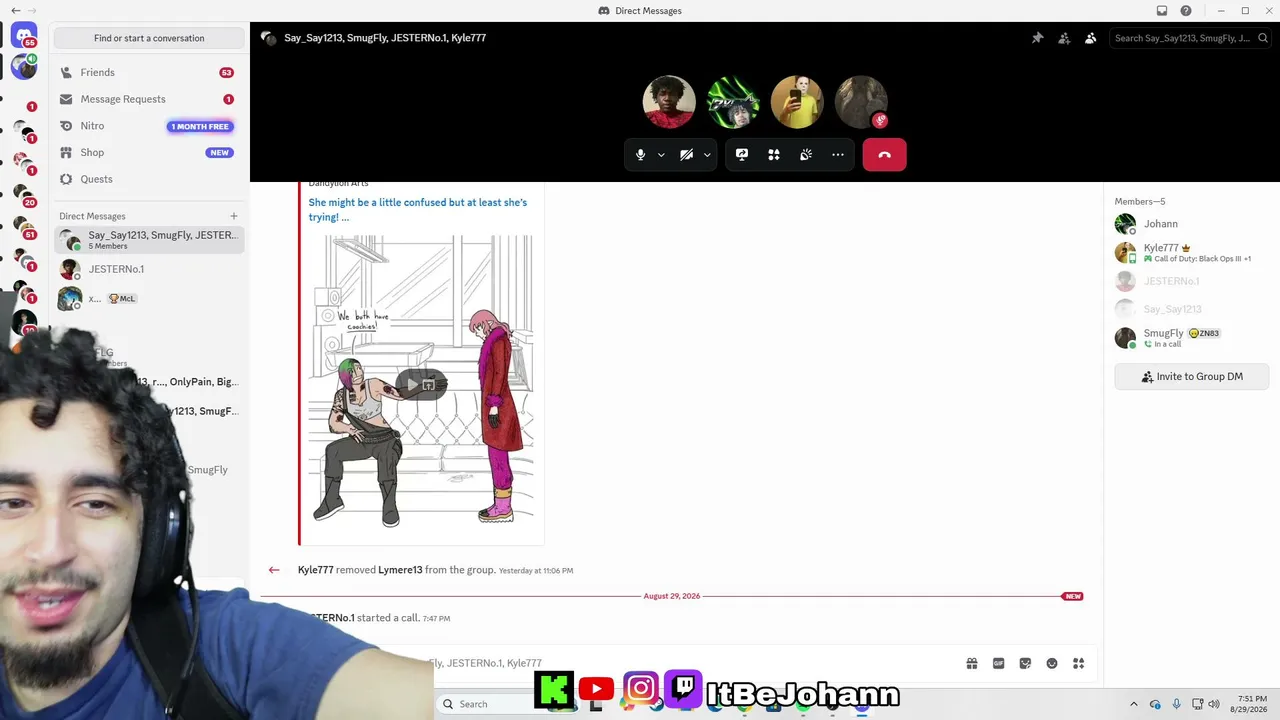This screenshot has height=720, width=1280.
Task: Add friends to DM via header icon
Action: [x=1064, y=38]
